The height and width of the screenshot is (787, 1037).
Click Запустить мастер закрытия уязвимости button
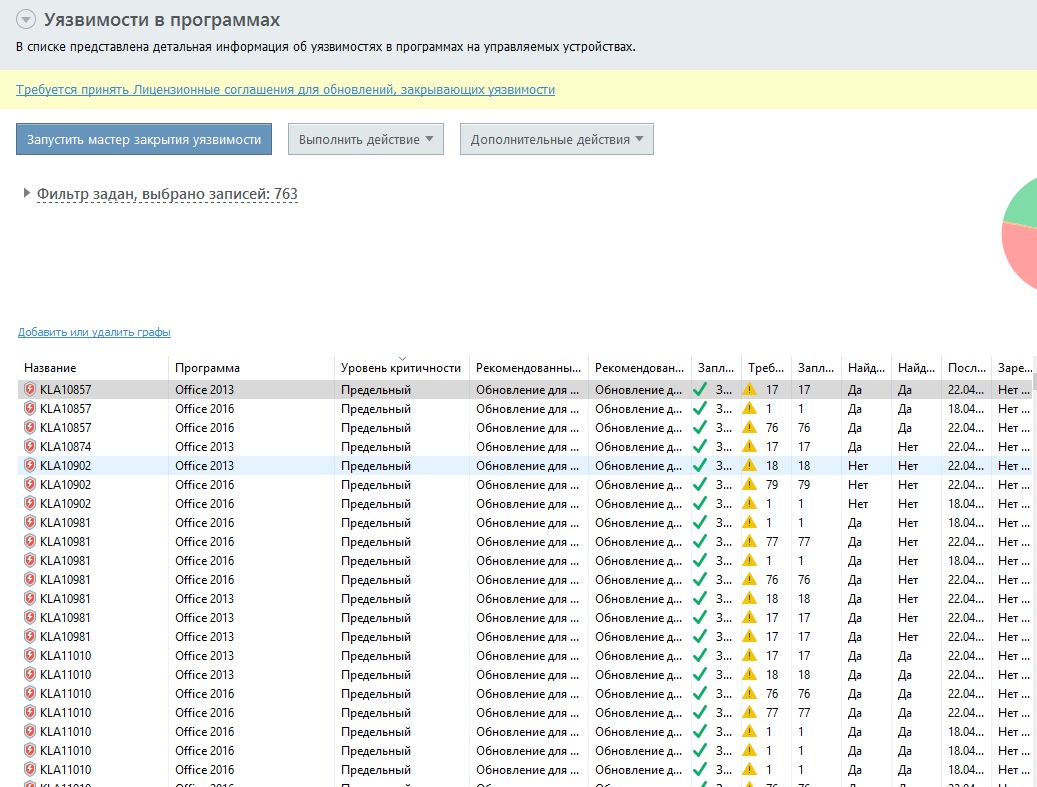coord(144,140)
